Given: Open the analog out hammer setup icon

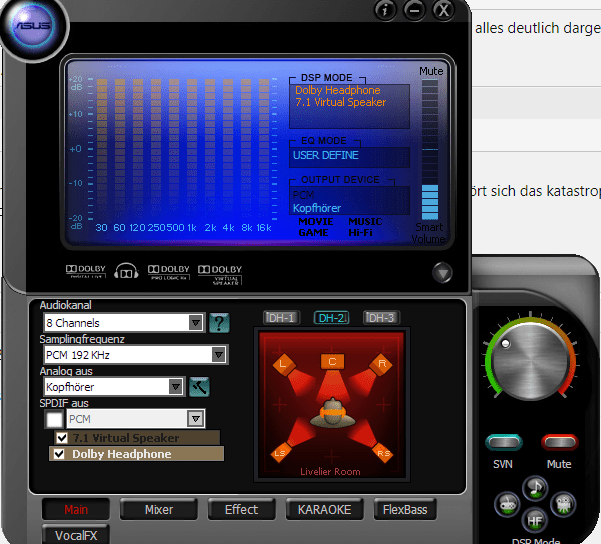Looking at the screenshot, I should 199,386.
